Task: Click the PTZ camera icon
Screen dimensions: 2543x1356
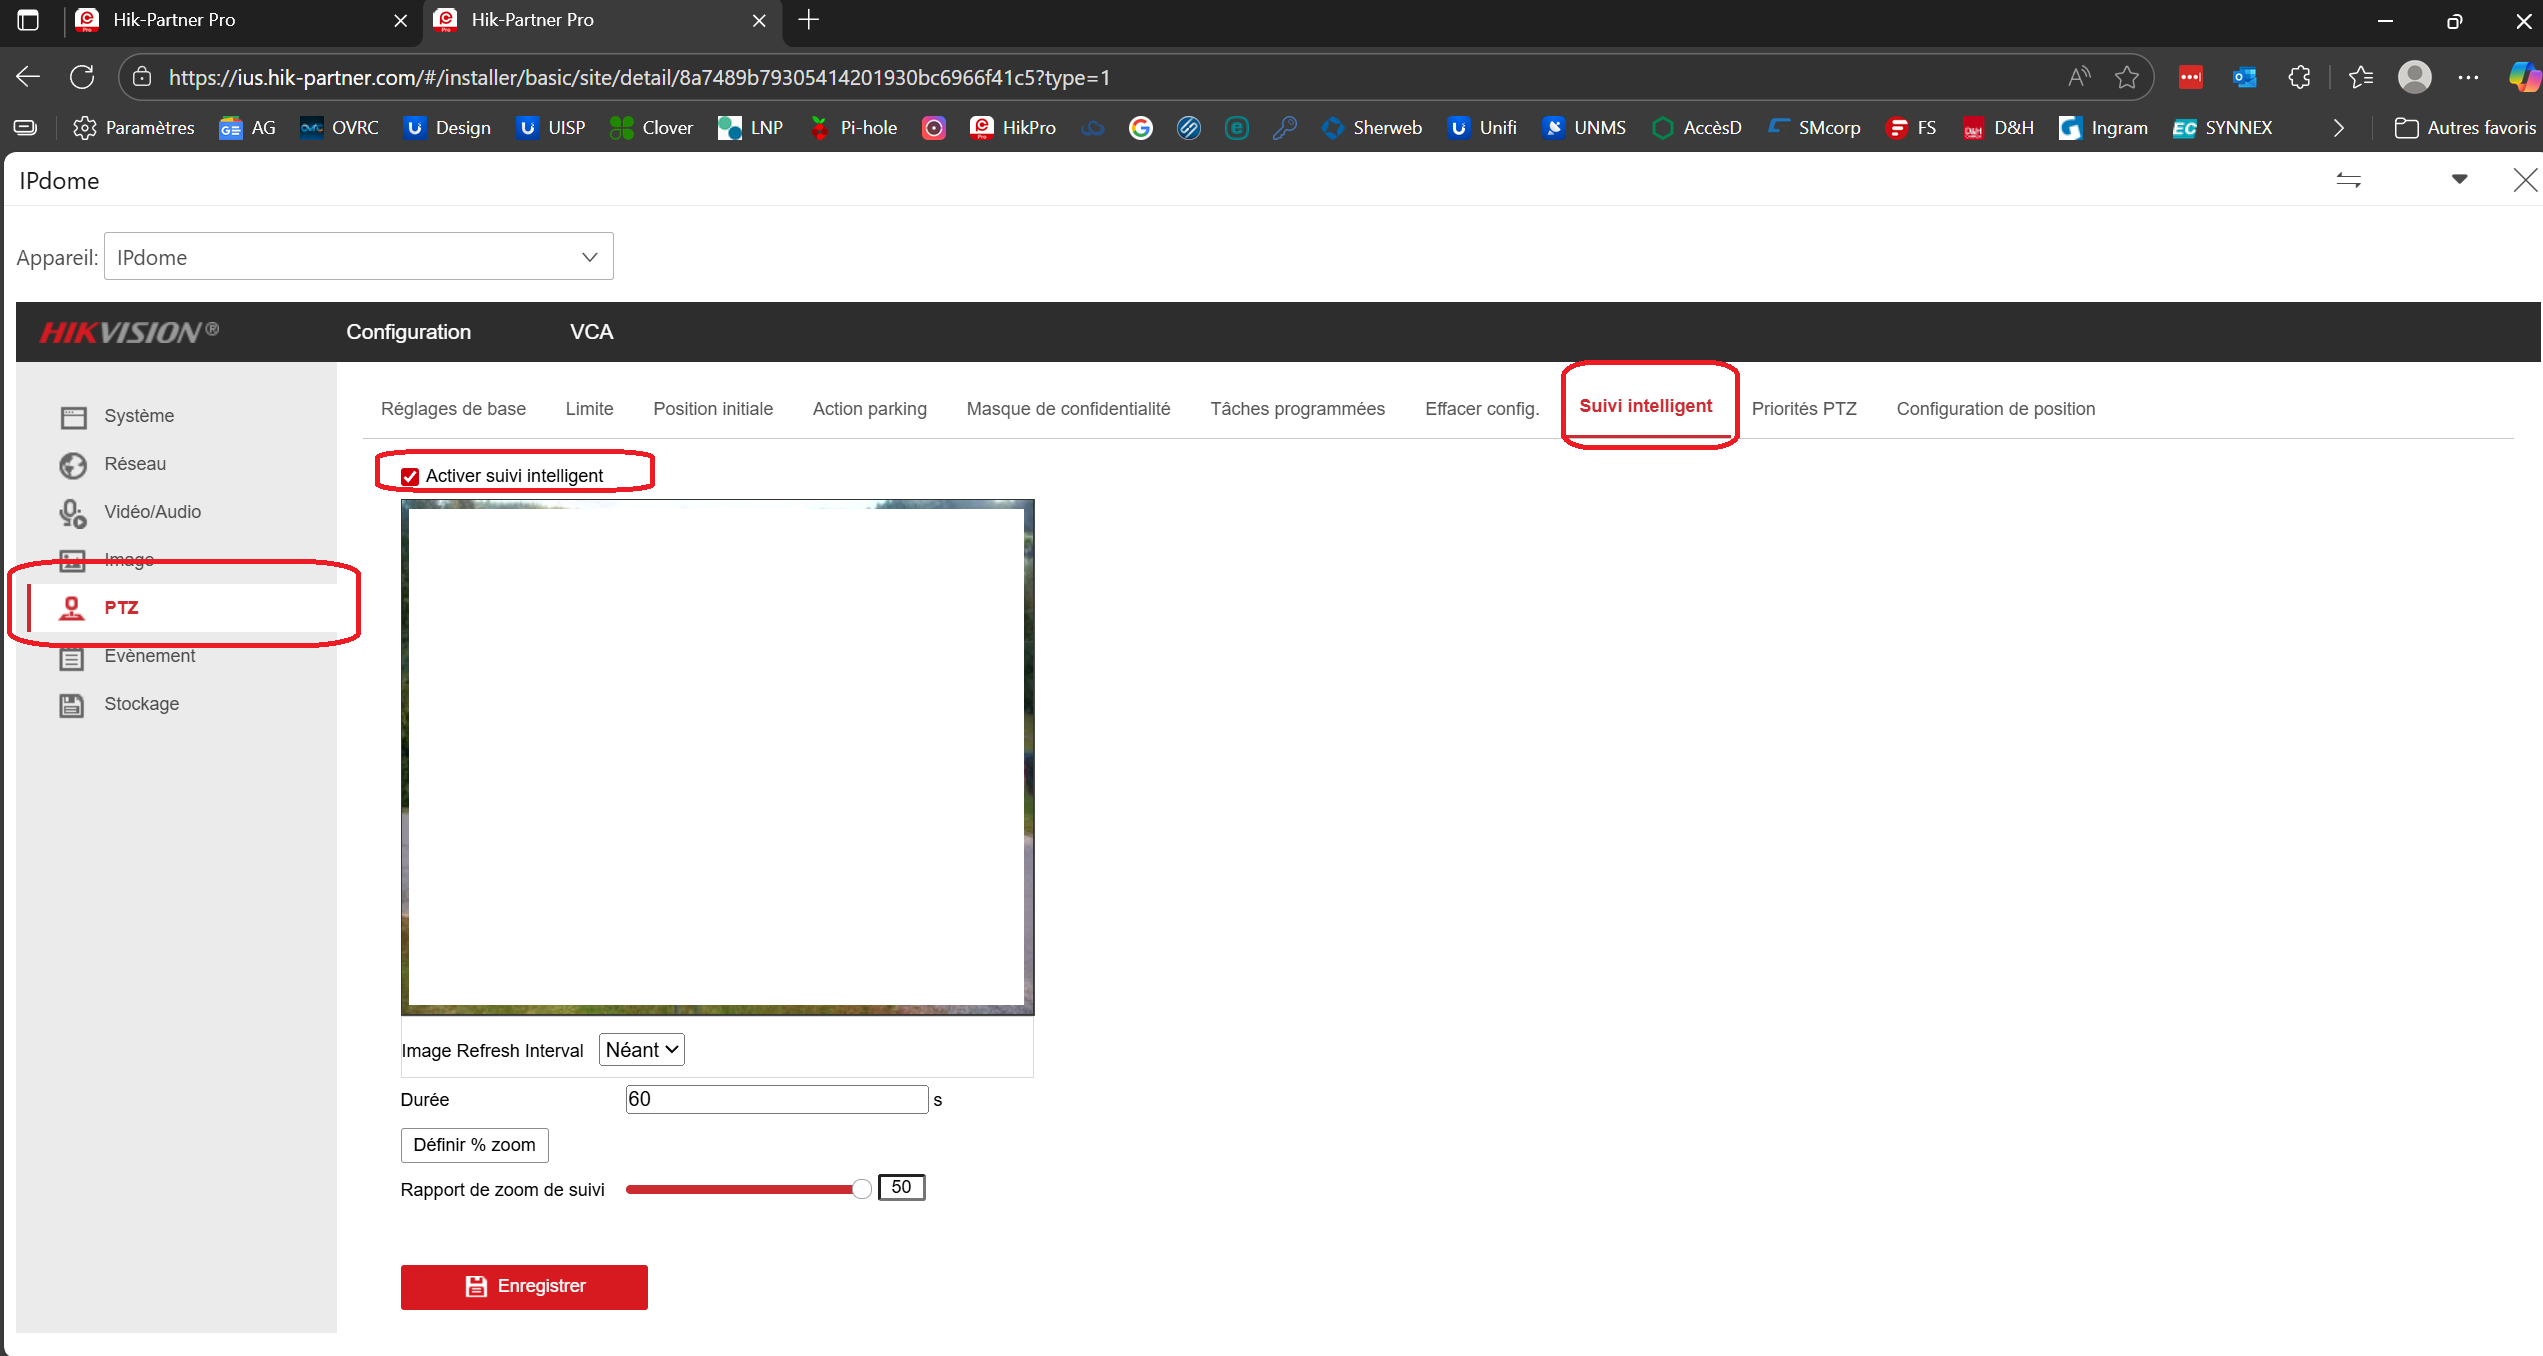Action: (72, 608)
